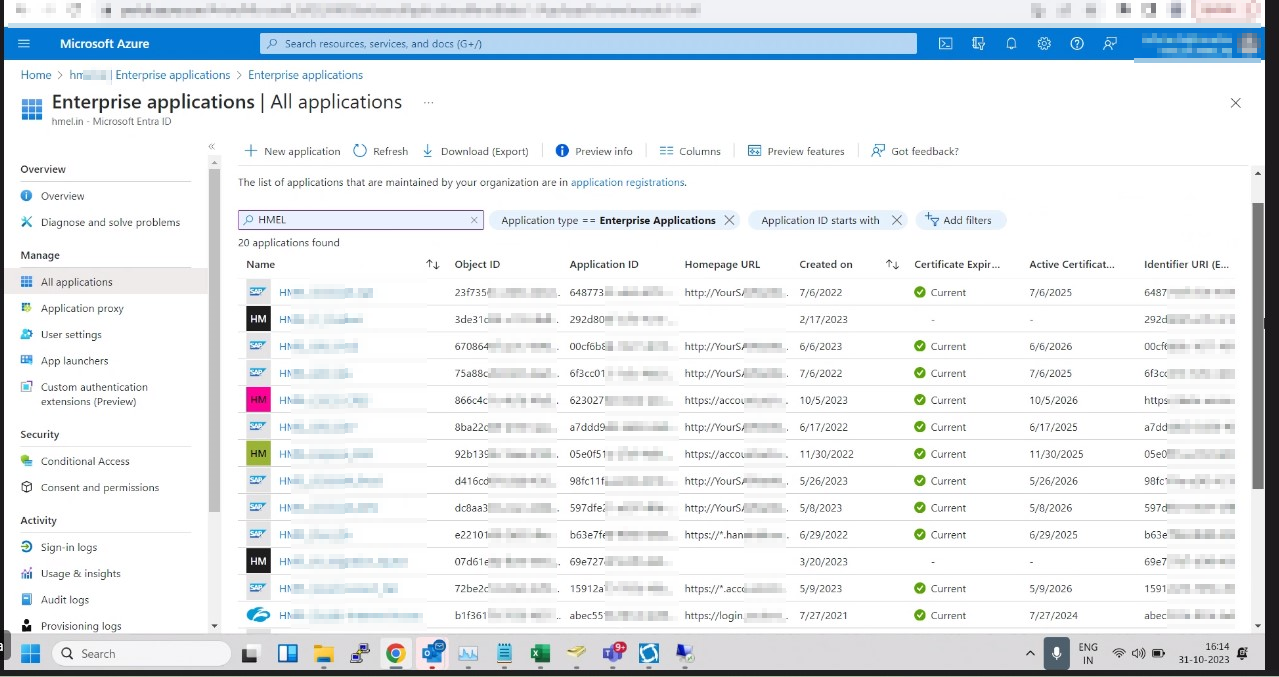Select All applications in the left menu
This screenshot has width=1279, height=677.
76,282
